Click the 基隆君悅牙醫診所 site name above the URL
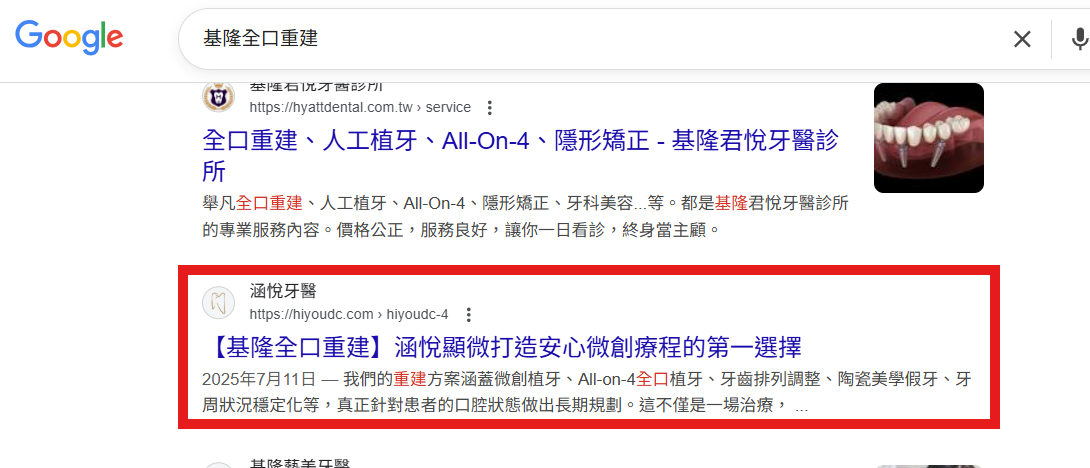The image size is (1090, 468). click(316, 88)
